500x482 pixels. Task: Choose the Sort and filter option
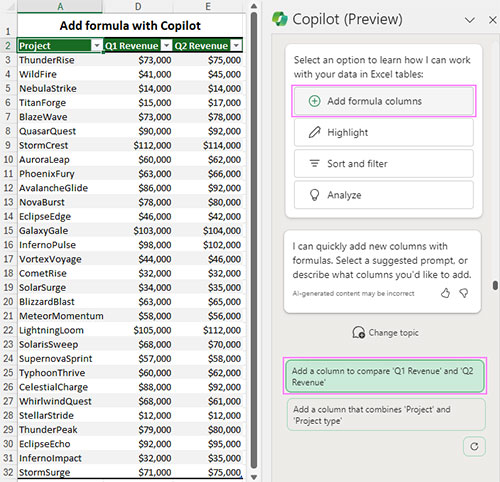[x=384, y=164]
